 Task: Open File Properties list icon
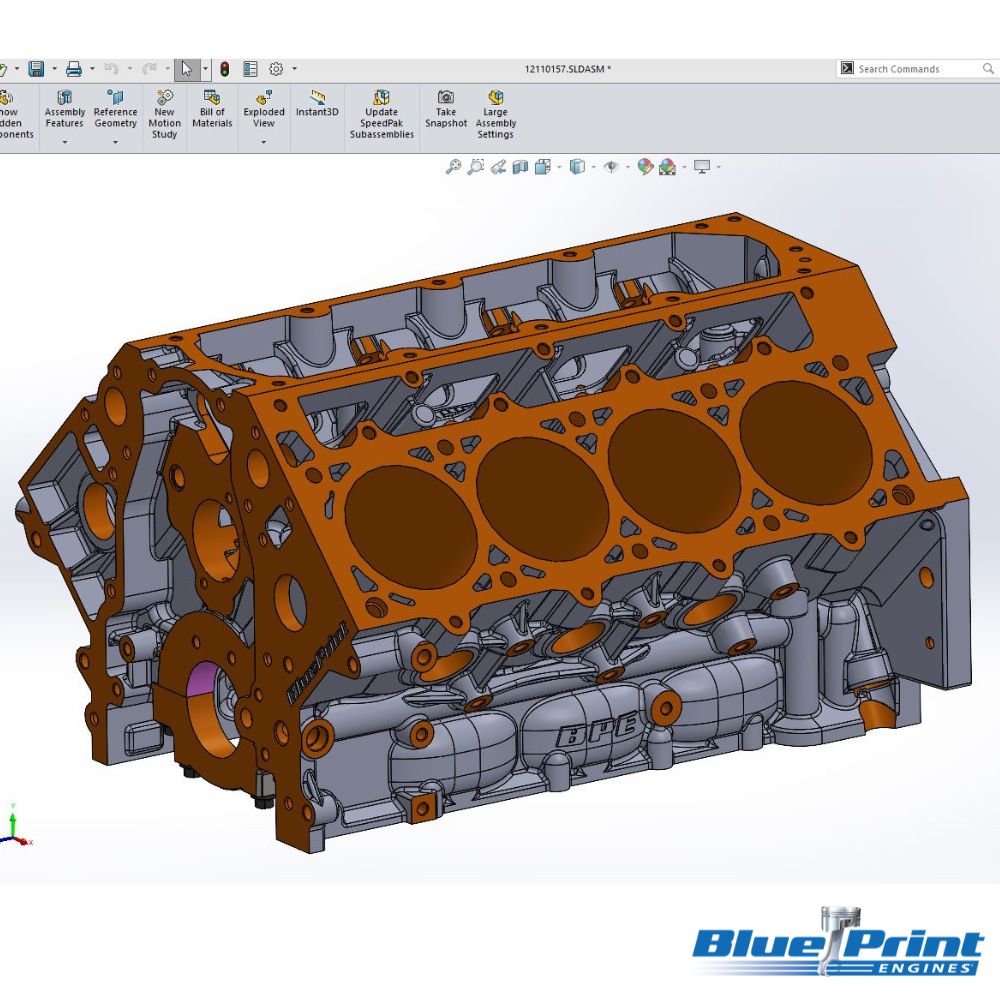(x=251, y=69)
